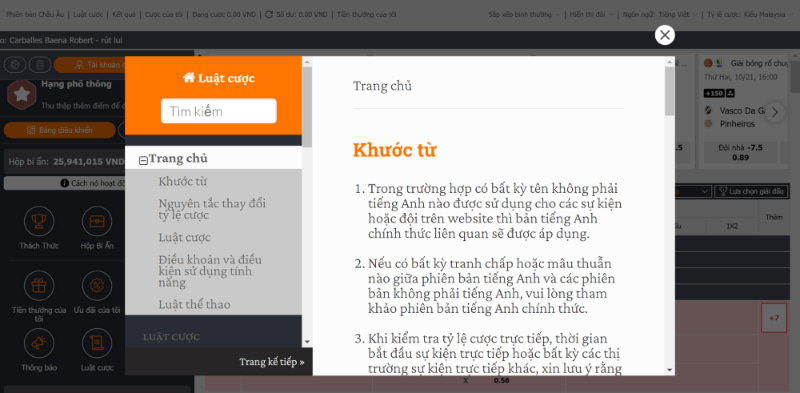Viewport: 800px width, 393px height.
Task: Click the Thách Thức trophy icon
Action: (x=39, y=222)
